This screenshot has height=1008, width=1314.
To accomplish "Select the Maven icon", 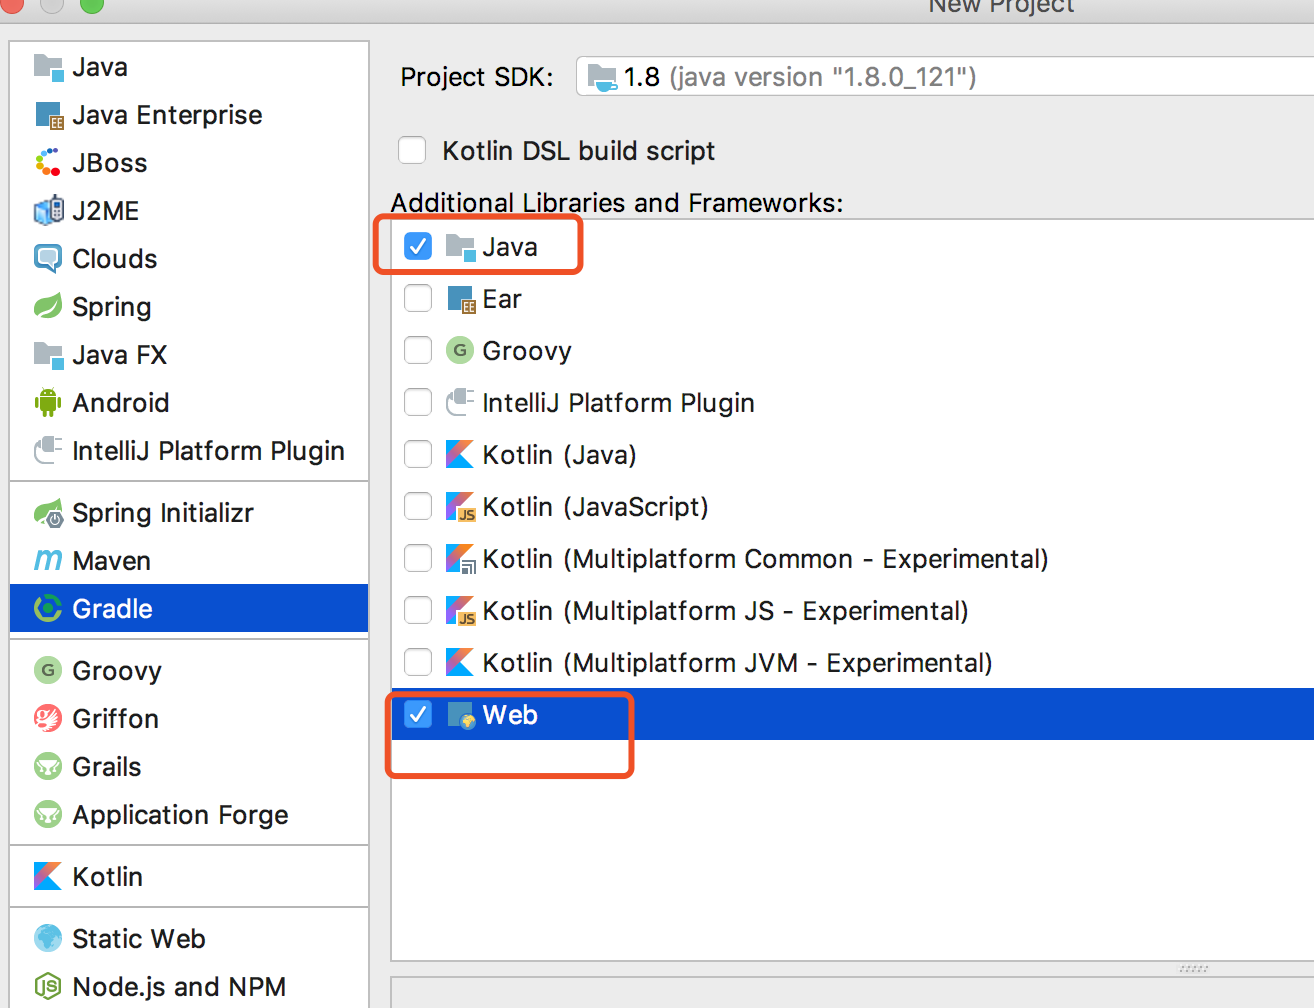I will click(x=48, y=561).
